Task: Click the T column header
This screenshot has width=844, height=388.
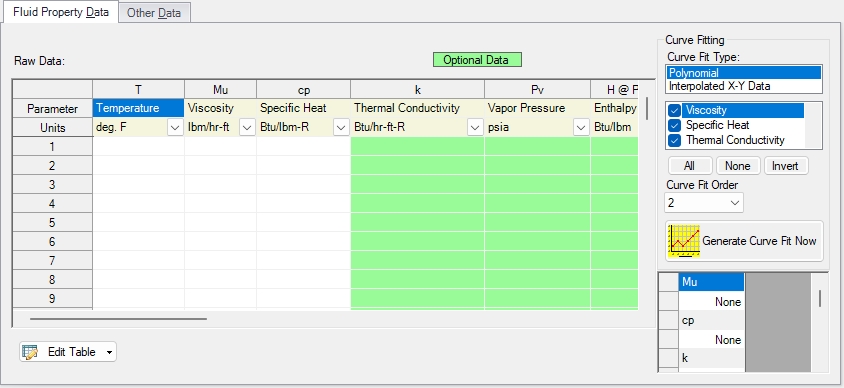Action: coord(139,90)
